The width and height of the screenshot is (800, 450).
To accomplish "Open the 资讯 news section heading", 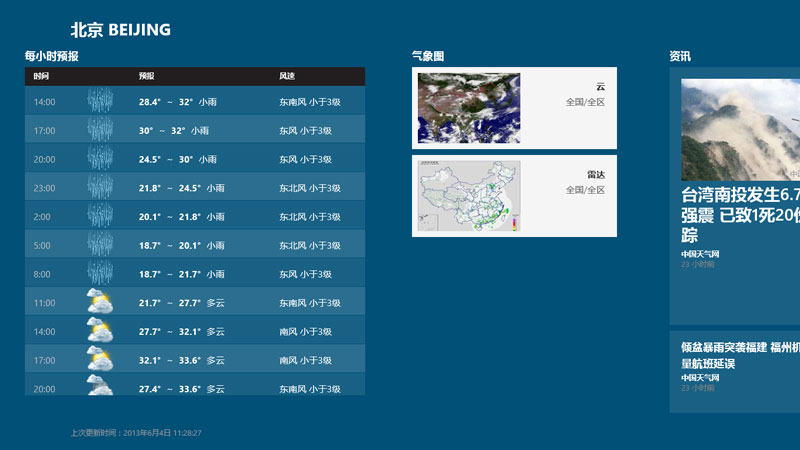I will (680, 56).
